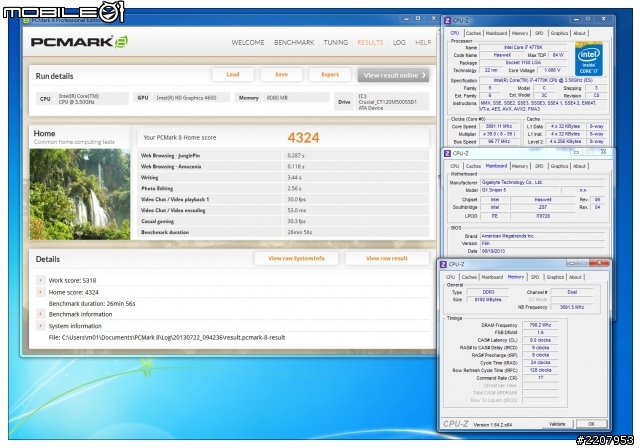Image resolution: width=640 pixels, height=448 pixels.
Task: Open the TUNING tab
Action: (336, 42)
